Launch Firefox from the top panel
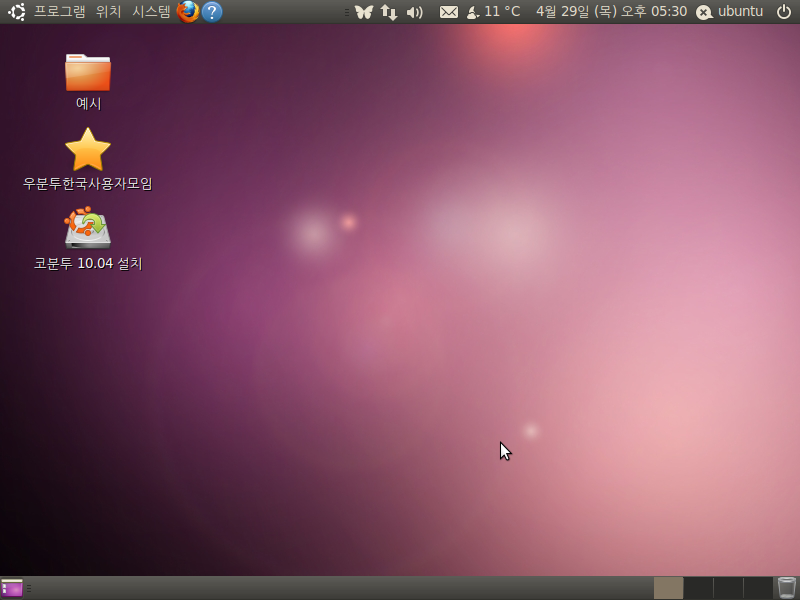Image resolution: width=800 pixels, height=600 pixels. coord(188,12)
